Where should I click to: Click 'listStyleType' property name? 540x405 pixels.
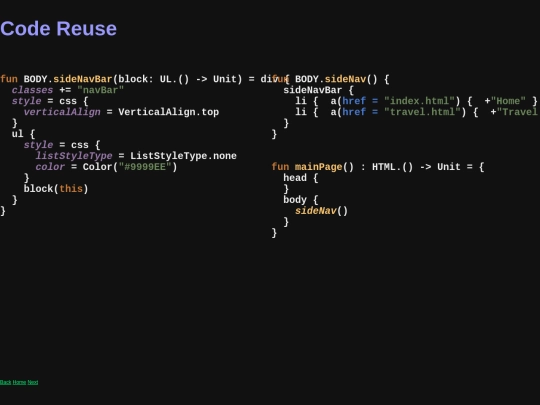[x=74, y=156]
